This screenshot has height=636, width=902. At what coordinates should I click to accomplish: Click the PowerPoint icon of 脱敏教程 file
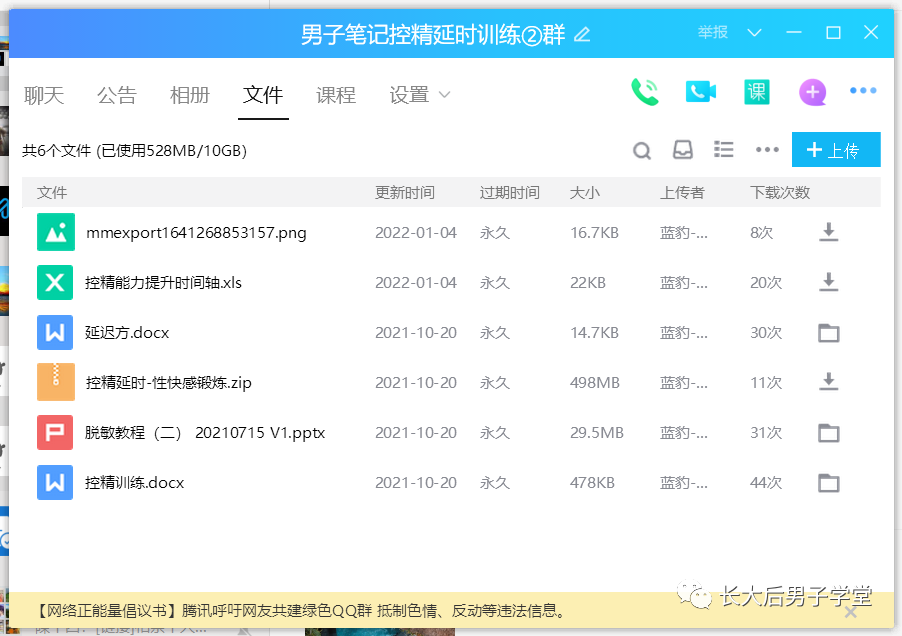55,432
